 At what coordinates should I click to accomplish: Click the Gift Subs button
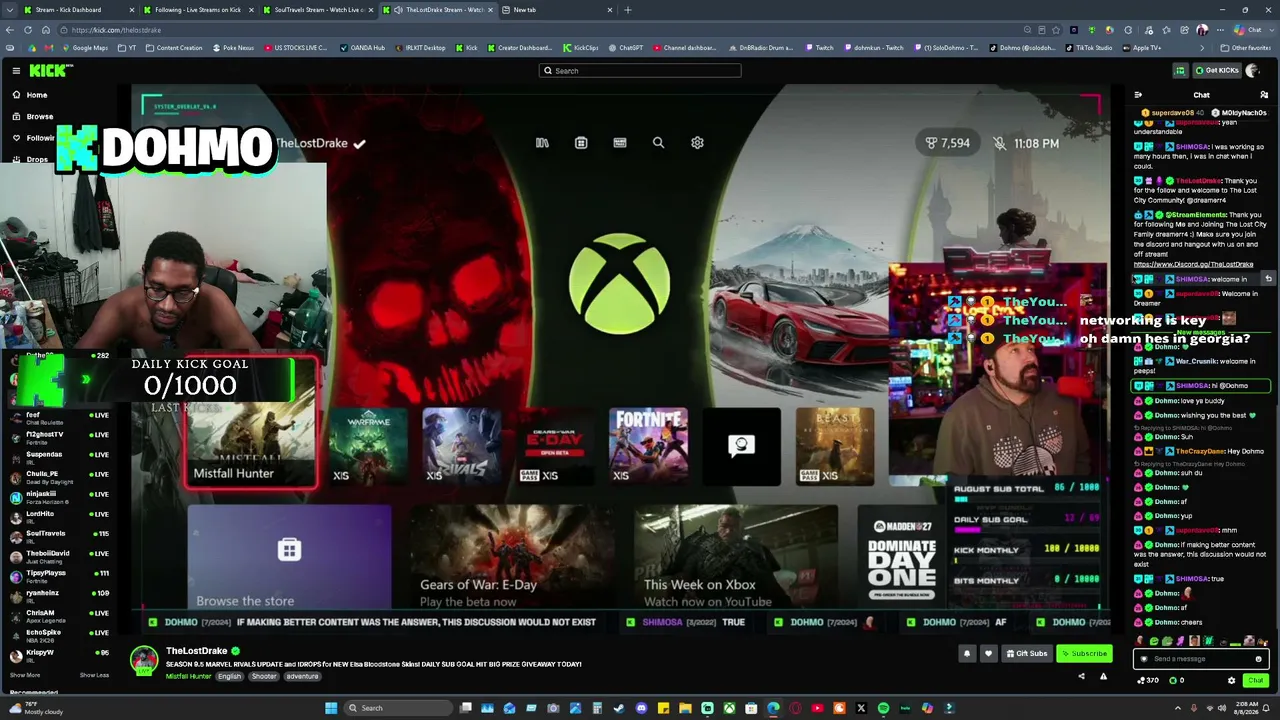pyautogui.click(x=1026, y=654)
